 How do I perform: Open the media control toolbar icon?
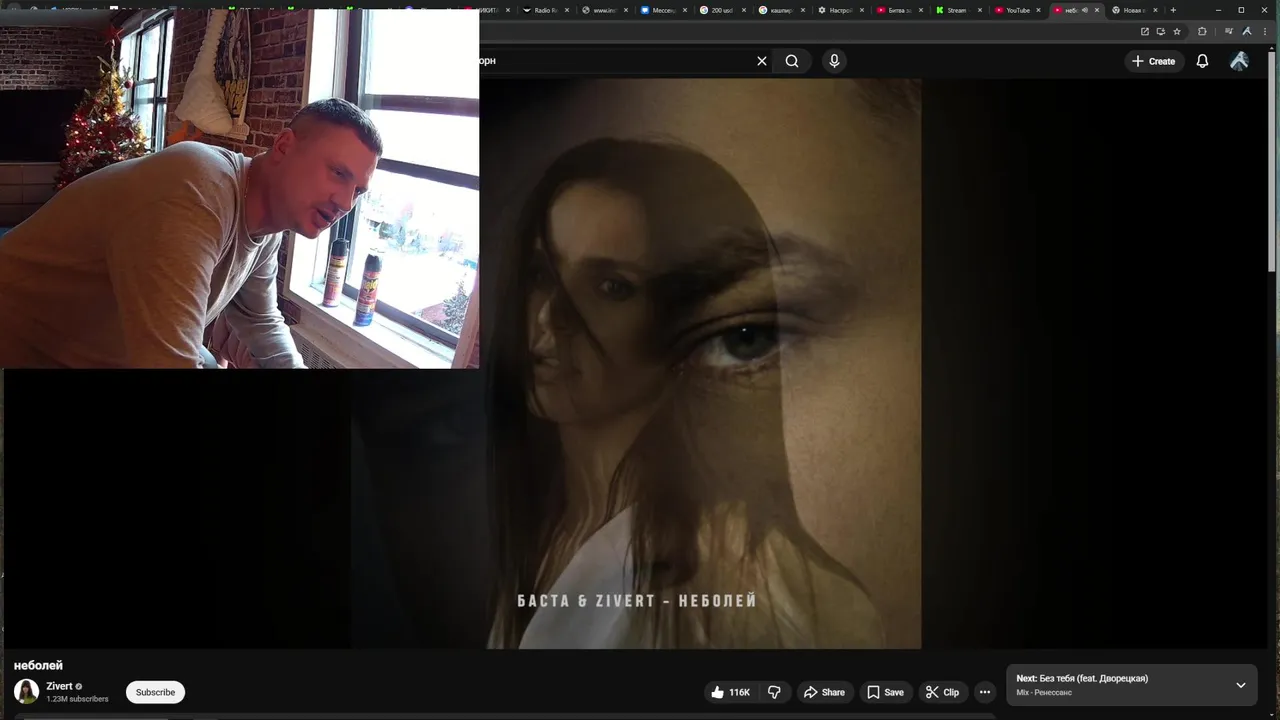pyautogui.click(x=1229, y=31)
